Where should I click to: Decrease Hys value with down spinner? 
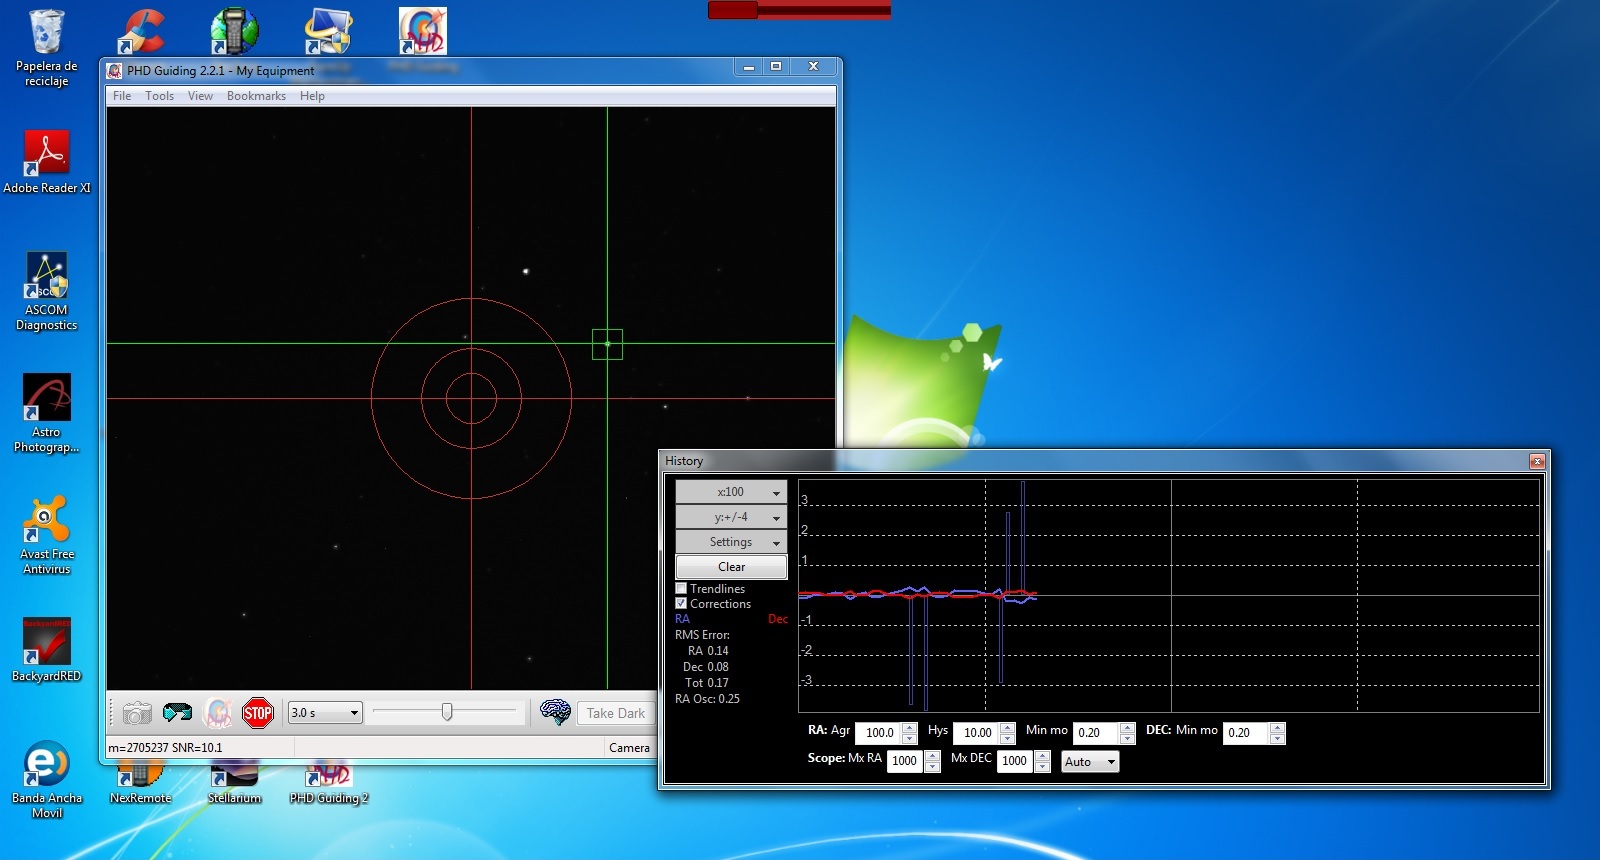click(x=1007, y=739)
